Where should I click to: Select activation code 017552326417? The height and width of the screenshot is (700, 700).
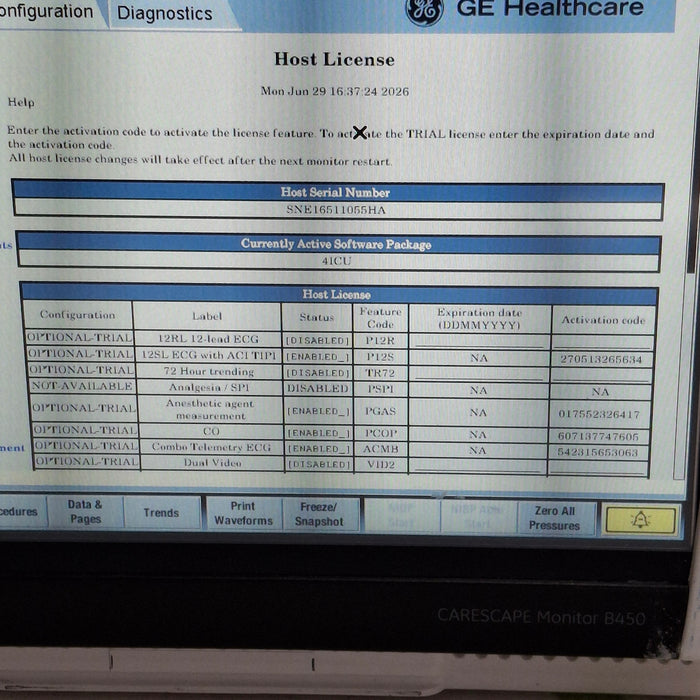pyautogui.click(x=599, y=414)
